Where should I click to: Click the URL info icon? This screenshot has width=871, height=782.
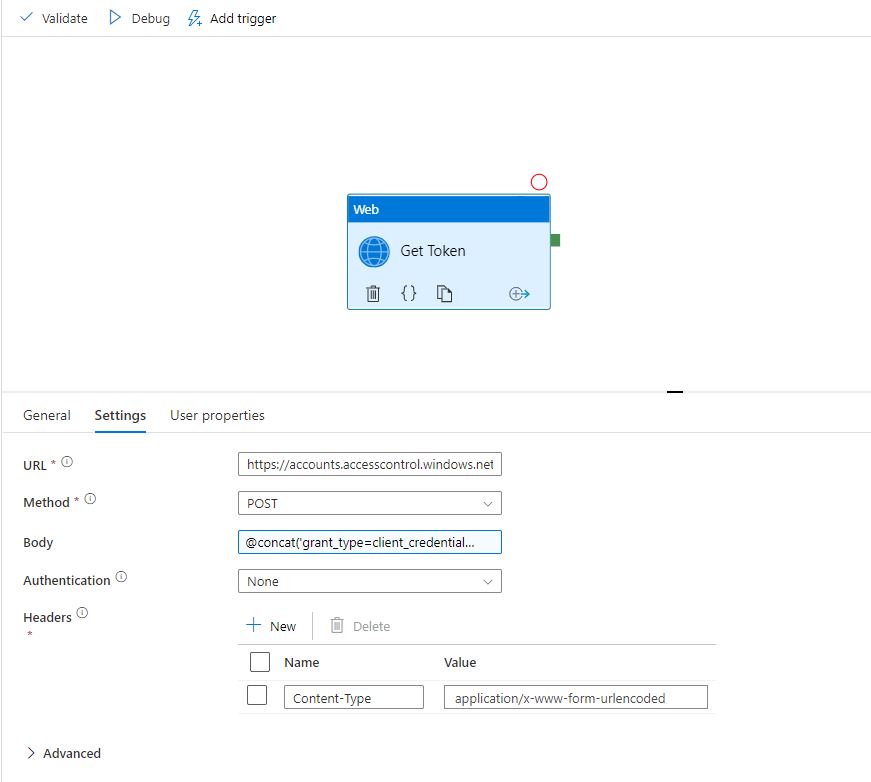(x=67, y=462)
